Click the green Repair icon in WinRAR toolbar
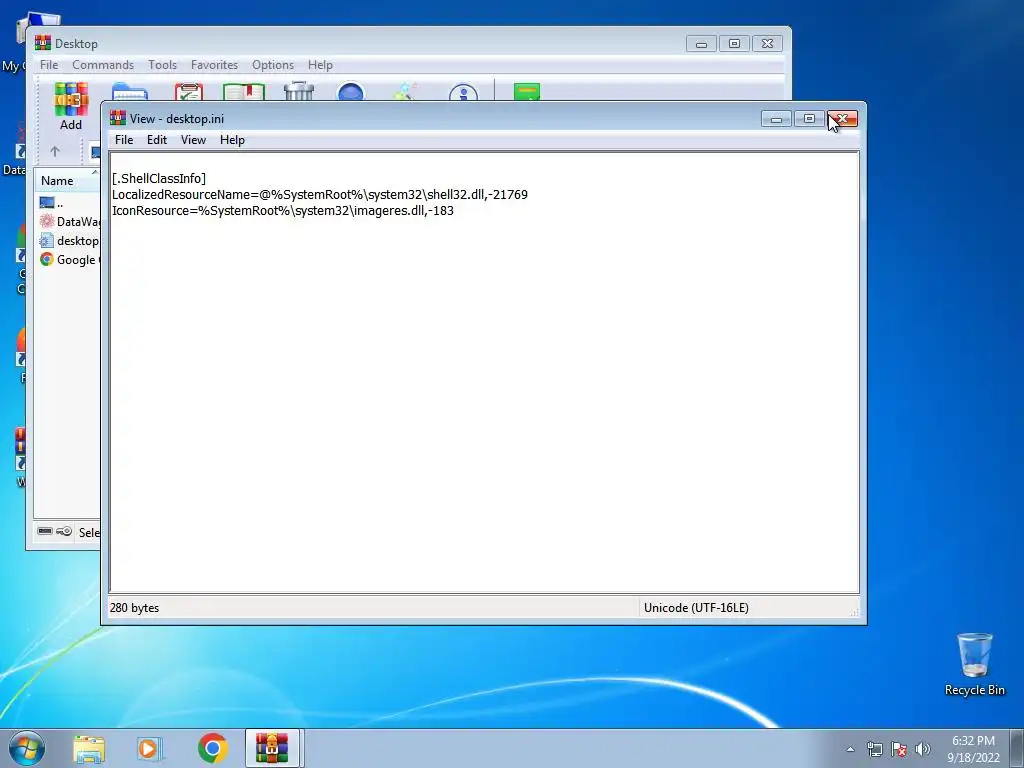 pos(527,92)
